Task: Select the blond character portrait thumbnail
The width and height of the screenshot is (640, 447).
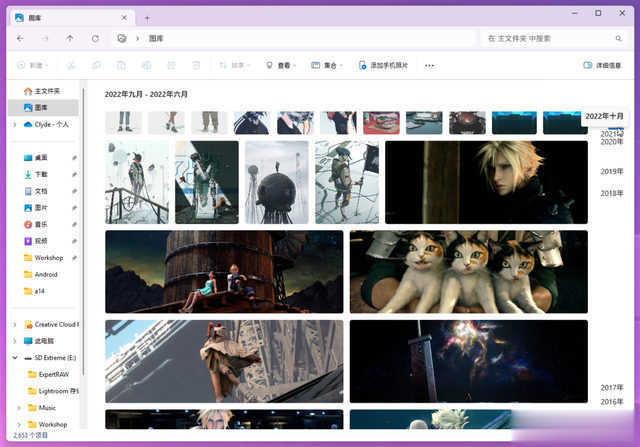Action: click(x=486, y=182)
